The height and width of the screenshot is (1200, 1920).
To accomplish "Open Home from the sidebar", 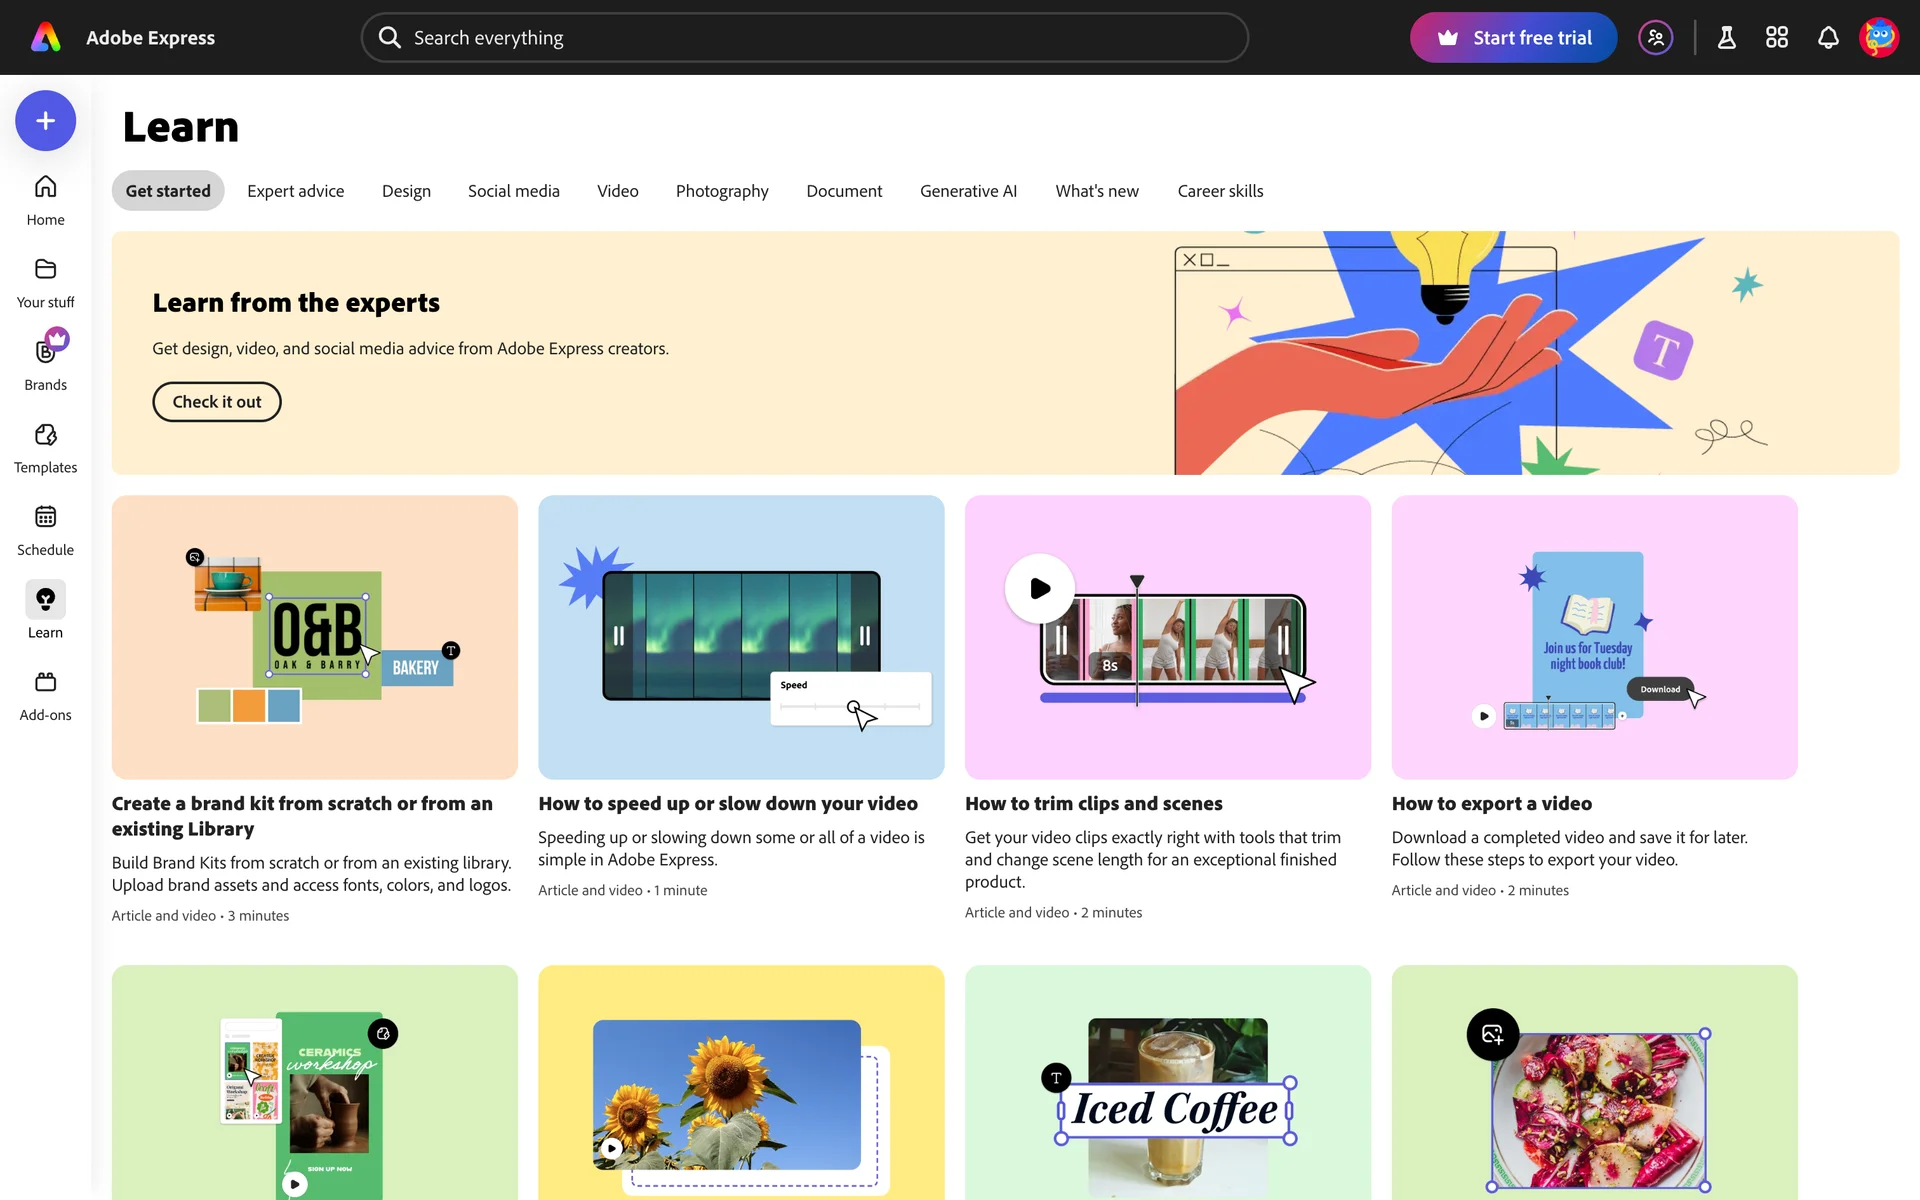I will pos(45,200).
